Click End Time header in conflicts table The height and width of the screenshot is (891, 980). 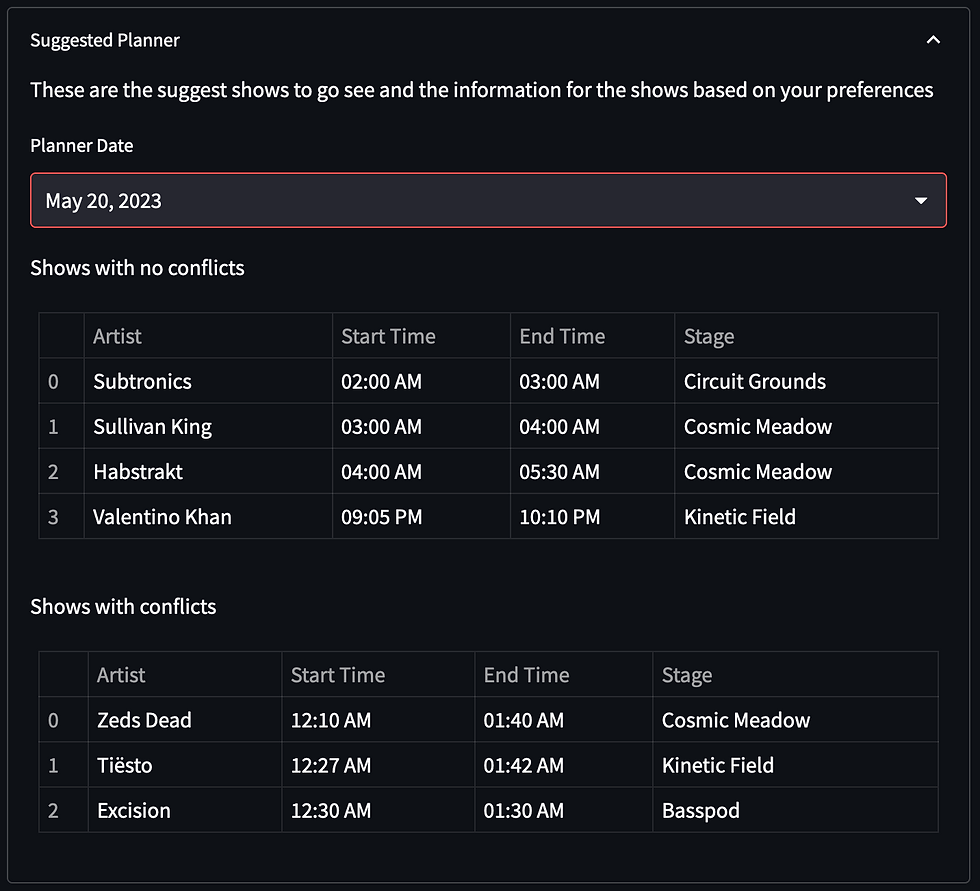(564, 675)
